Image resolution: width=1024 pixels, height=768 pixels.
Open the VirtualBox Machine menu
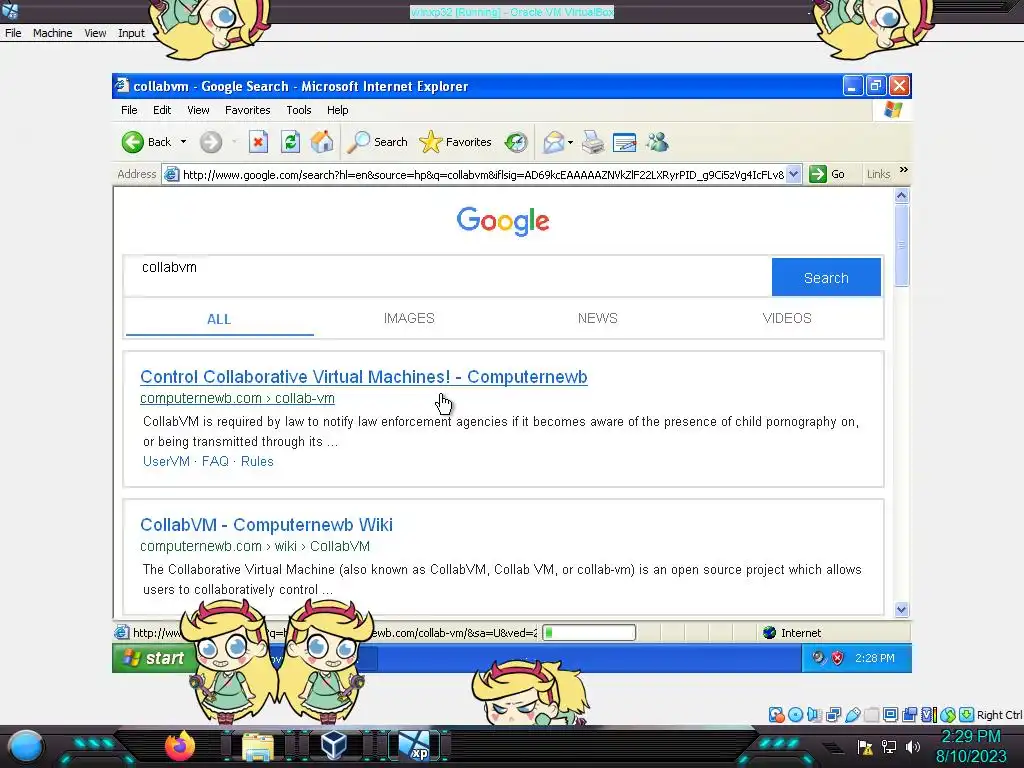coord(53,33)
